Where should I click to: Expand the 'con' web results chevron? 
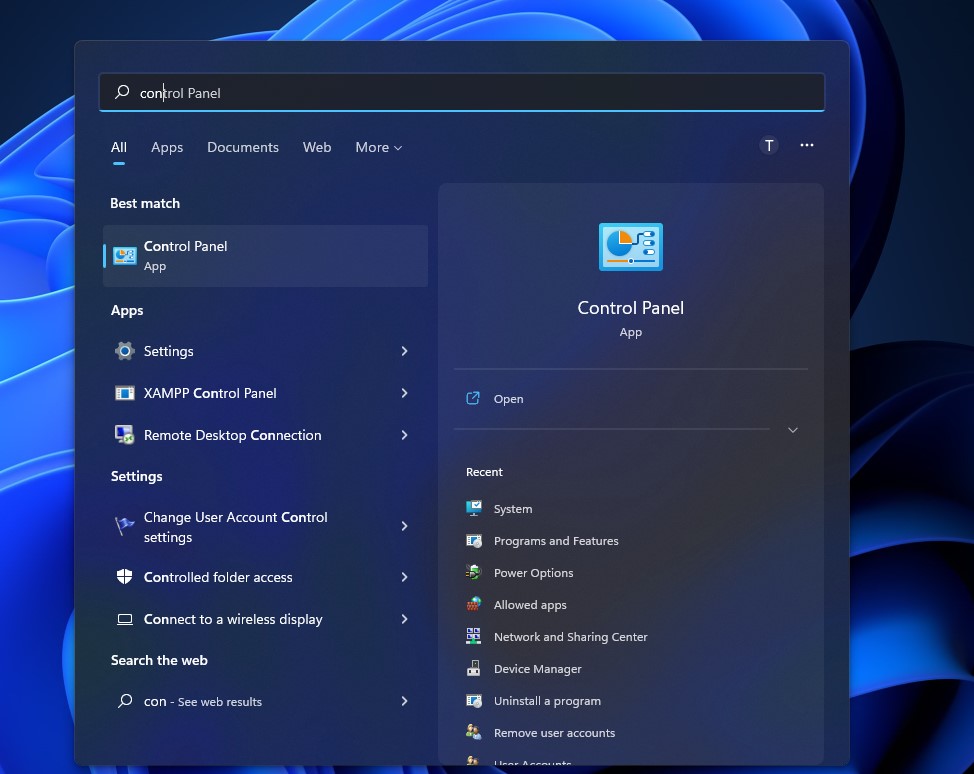[404, 701]
